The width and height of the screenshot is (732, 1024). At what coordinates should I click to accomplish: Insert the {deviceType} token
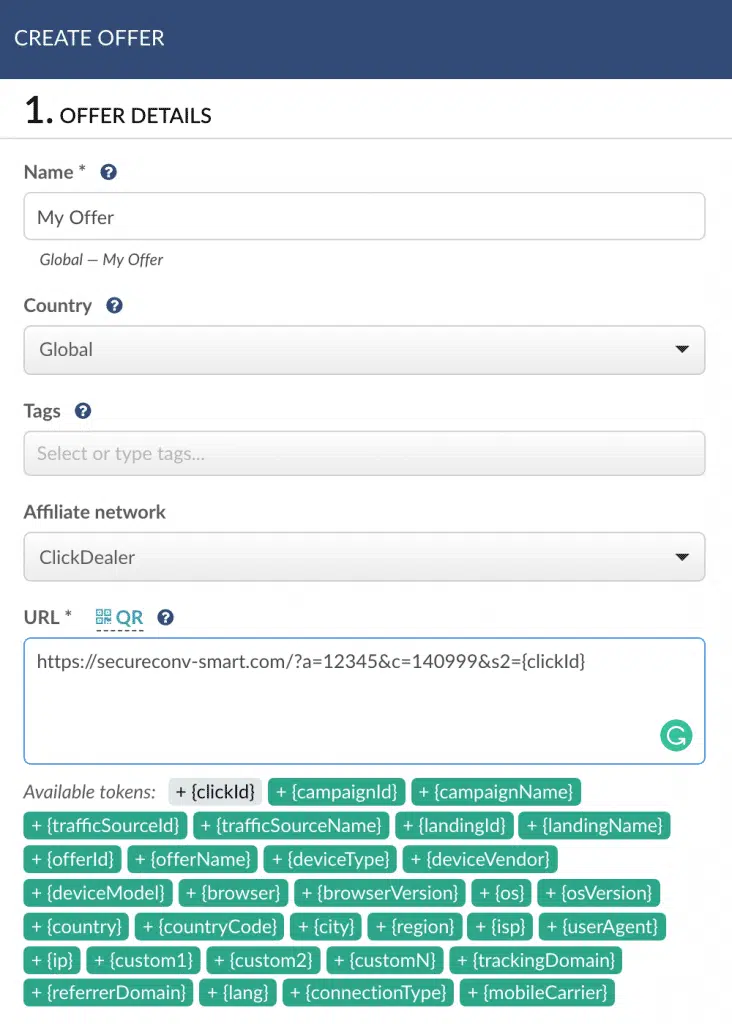point(332,859)
